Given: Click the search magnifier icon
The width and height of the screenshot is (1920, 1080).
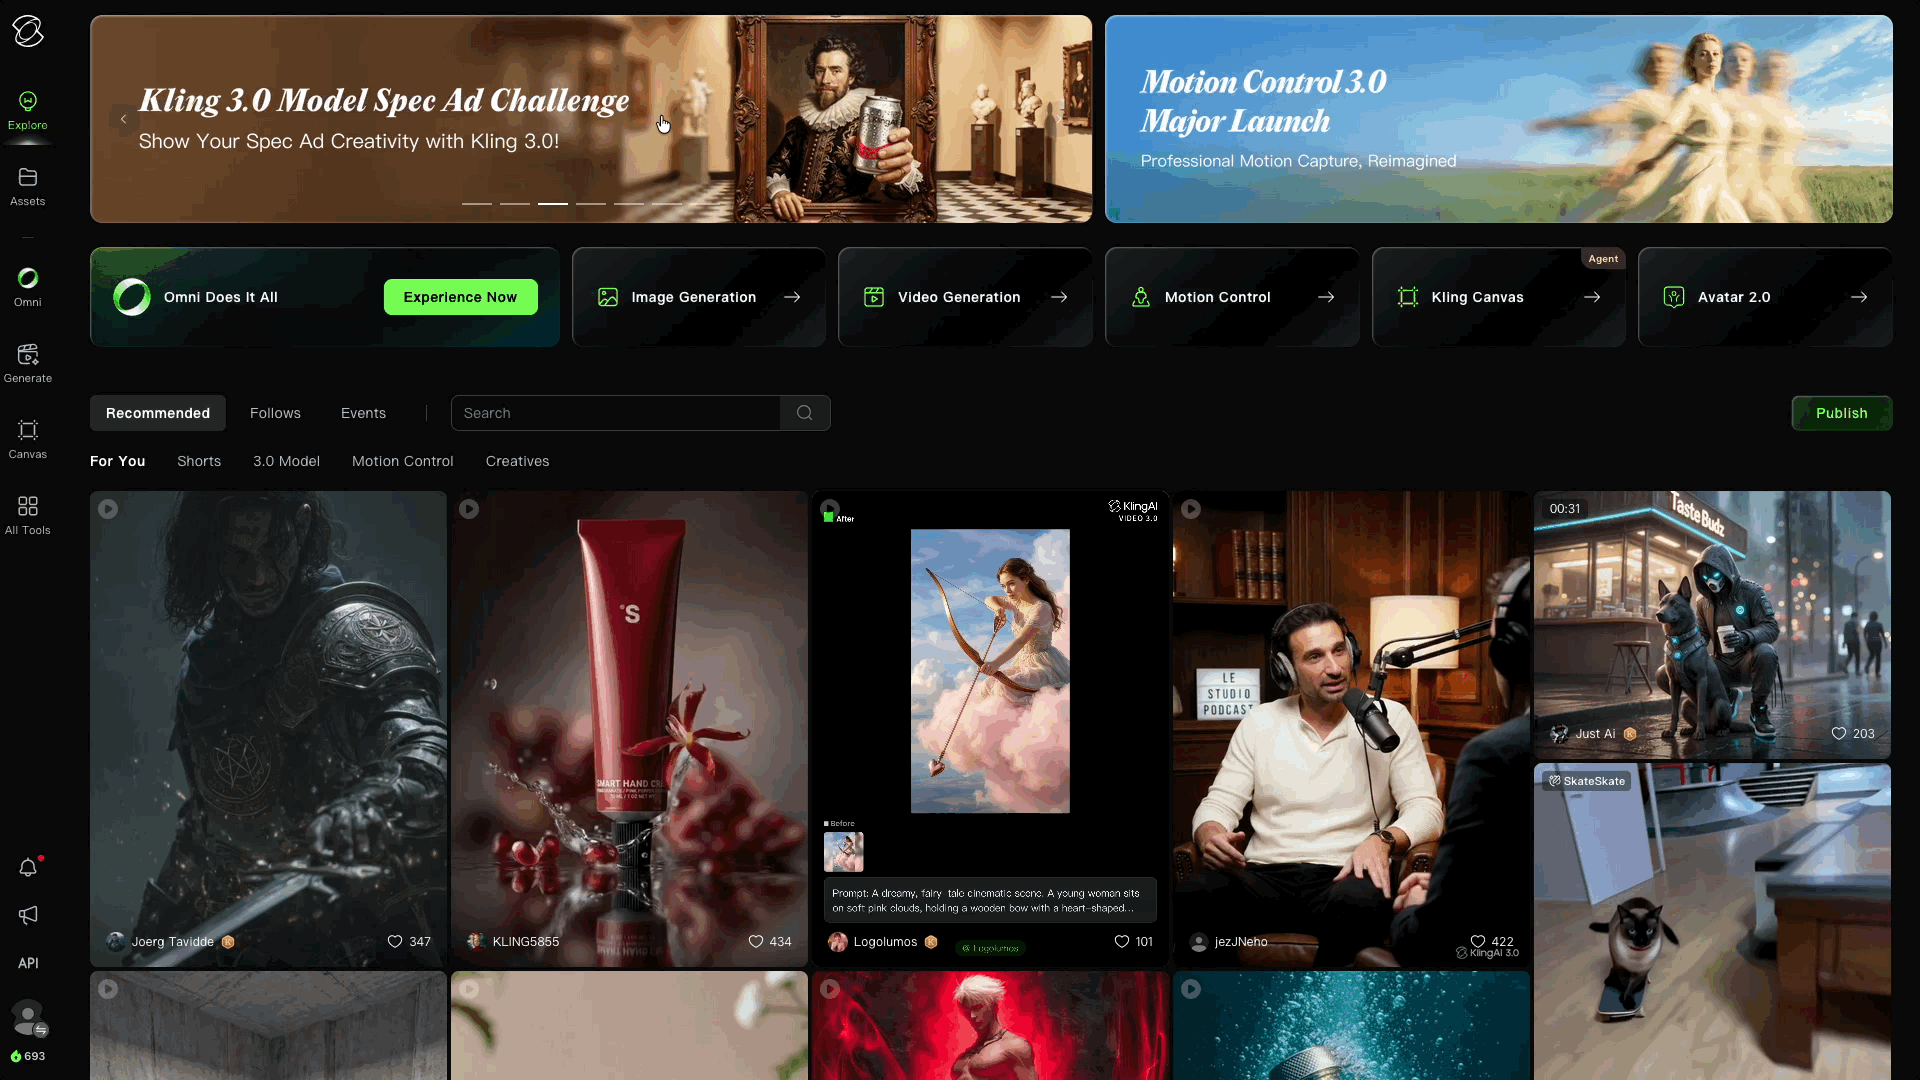Looking at the screenshot, I should click(x=804, y=413).
